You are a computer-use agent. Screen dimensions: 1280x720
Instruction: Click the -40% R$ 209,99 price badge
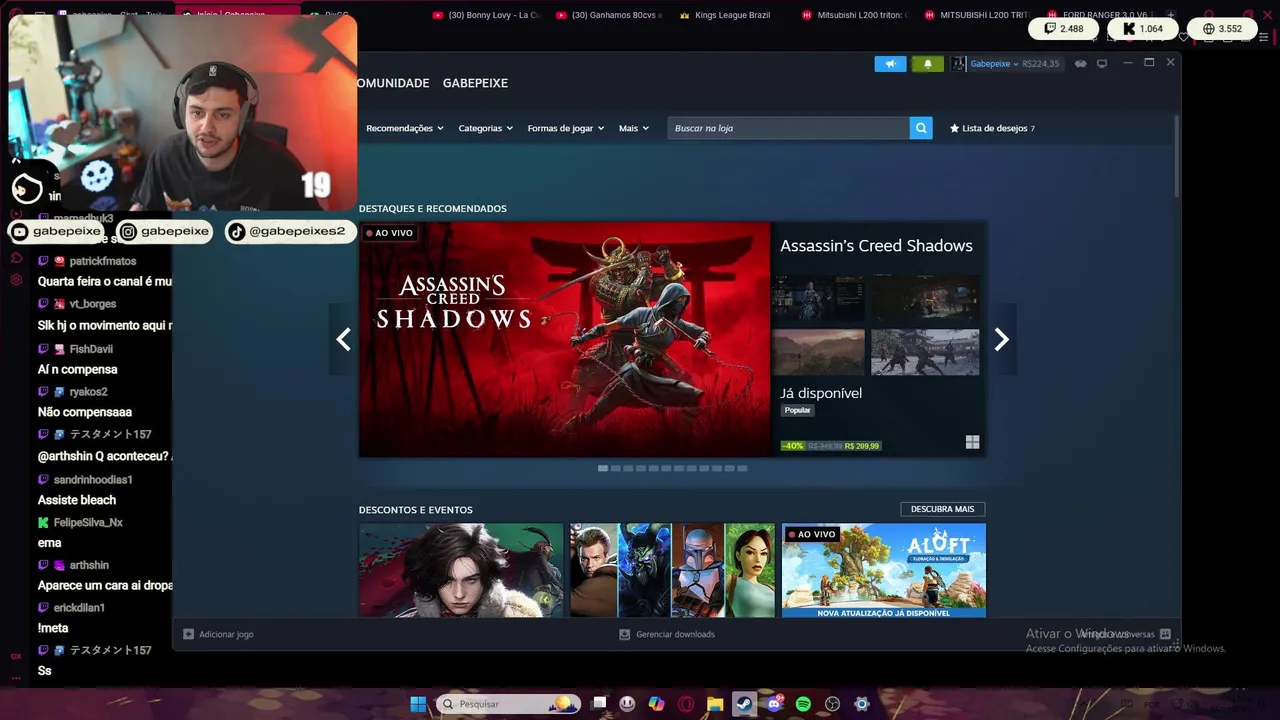(x=831, y=446)
